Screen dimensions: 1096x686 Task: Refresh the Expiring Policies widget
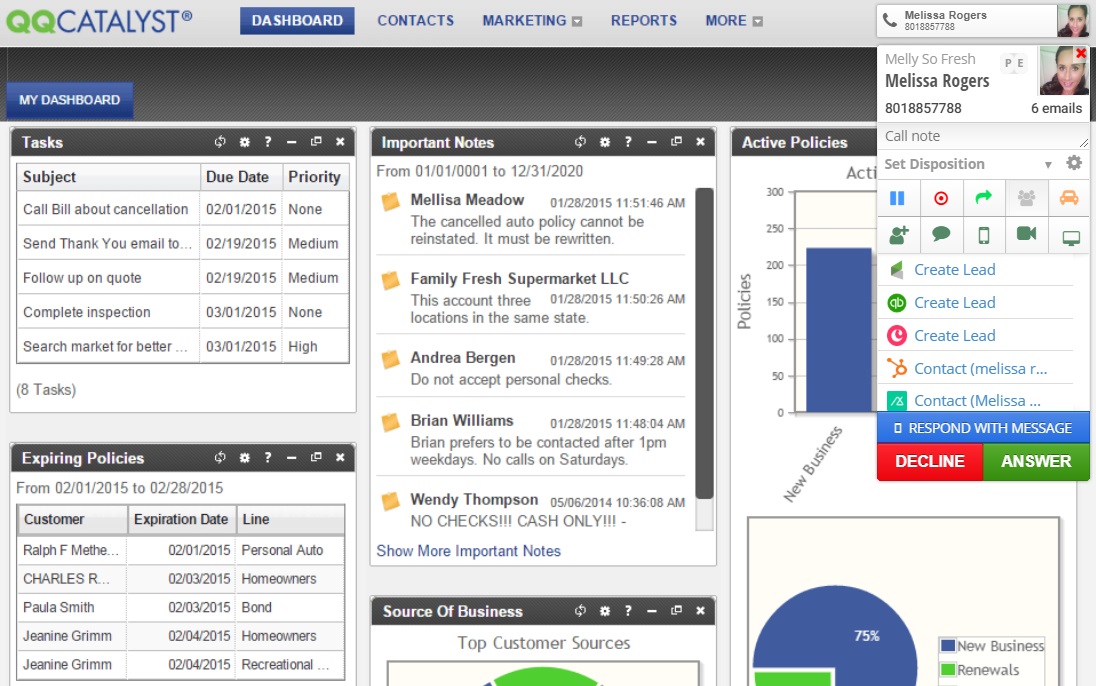[220, 457]
